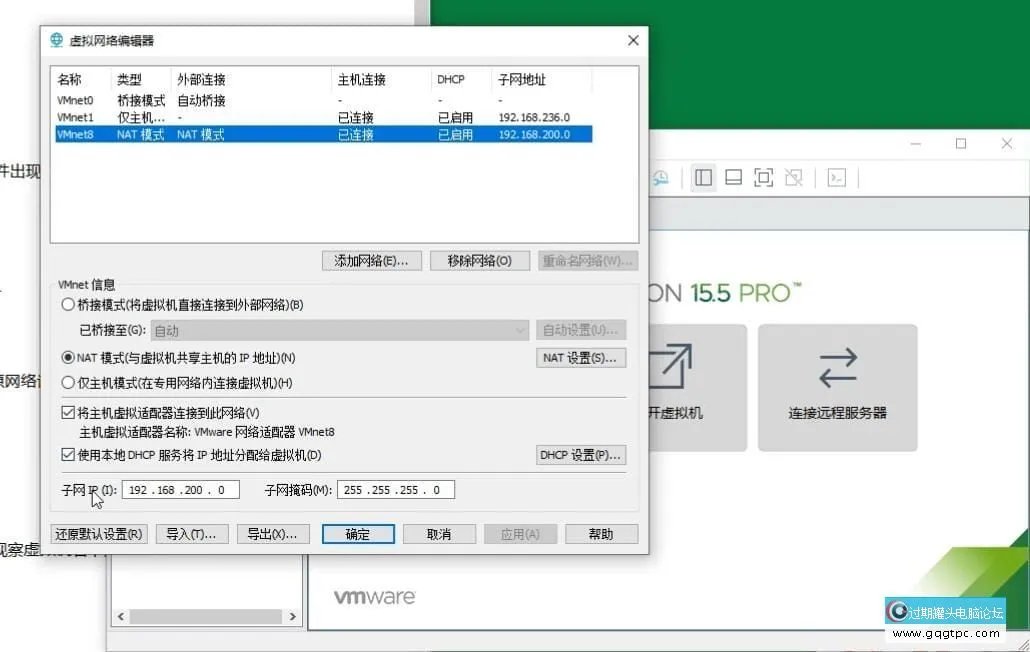Viewport: 1030px width, 652px height.
Task: Select the 桥接模式 radio button
Action: pos(68,305)
